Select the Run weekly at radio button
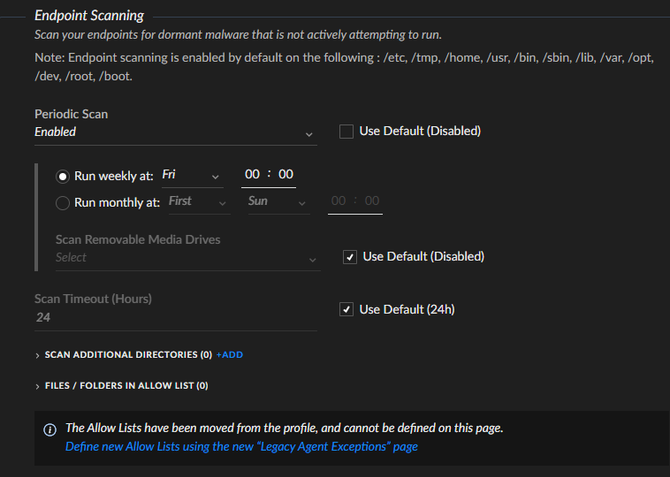670x477 pixels. pos(63,176)
